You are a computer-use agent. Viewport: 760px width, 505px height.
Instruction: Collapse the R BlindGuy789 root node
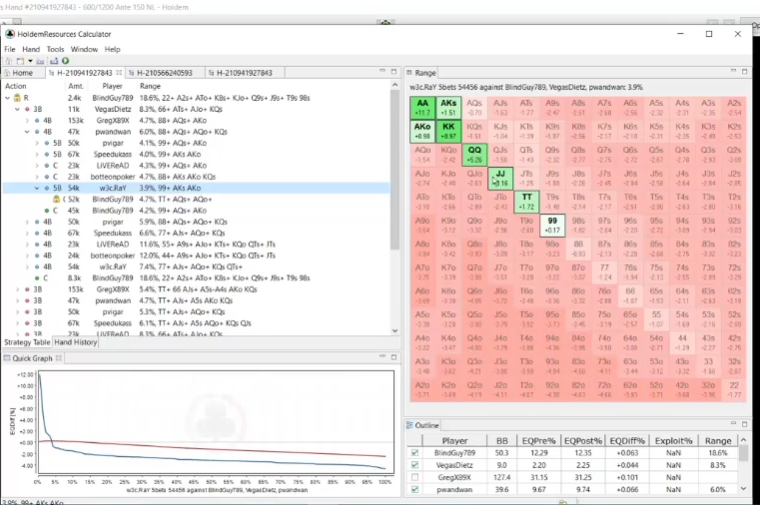(x=7, y=98)
